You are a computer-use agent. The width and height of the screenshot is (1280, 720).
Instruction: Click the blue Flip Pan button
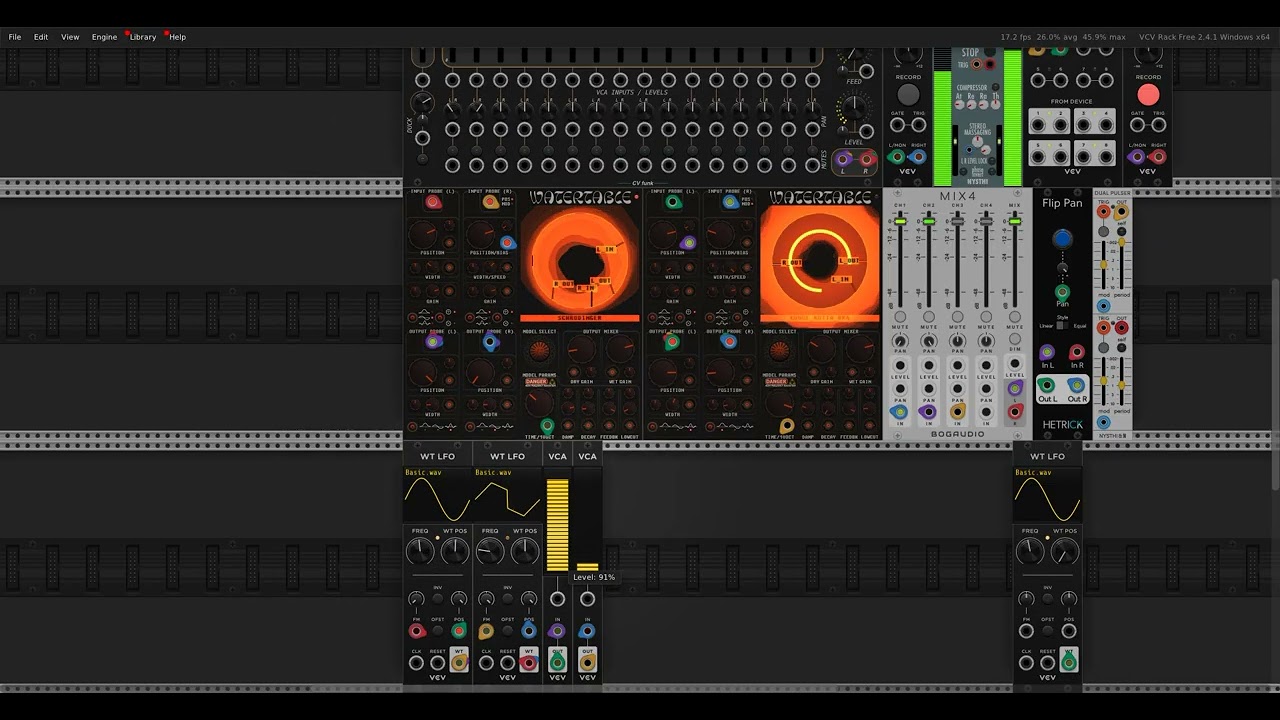1062,239
